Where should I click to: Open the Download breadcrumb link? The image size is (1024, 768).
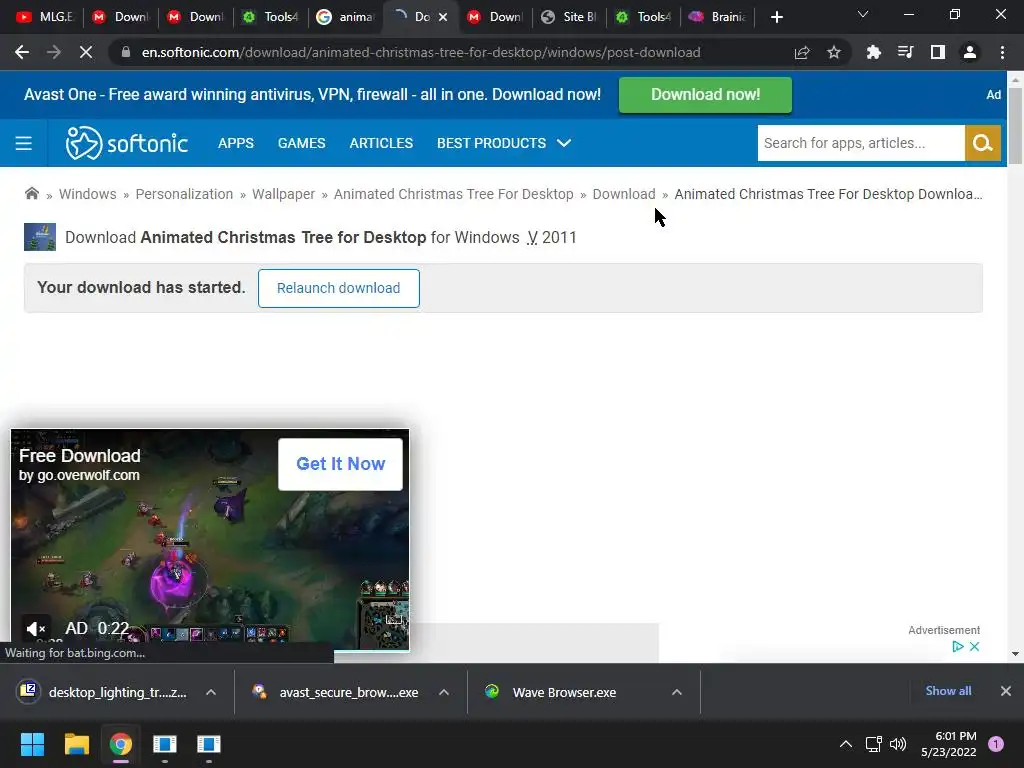(x=624, y=194)
